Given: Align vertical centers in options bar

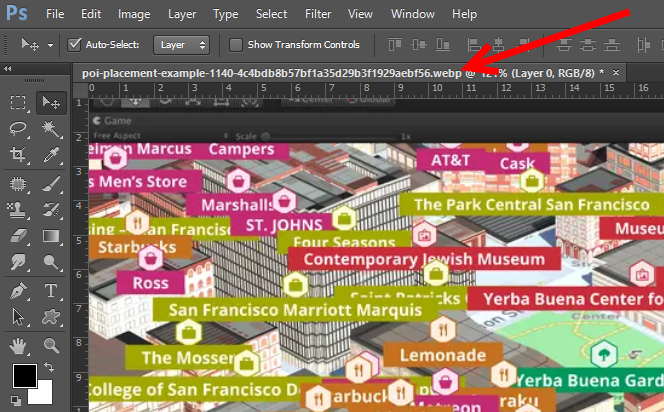Looking at the screenshot, I should [x=419, y=44].
